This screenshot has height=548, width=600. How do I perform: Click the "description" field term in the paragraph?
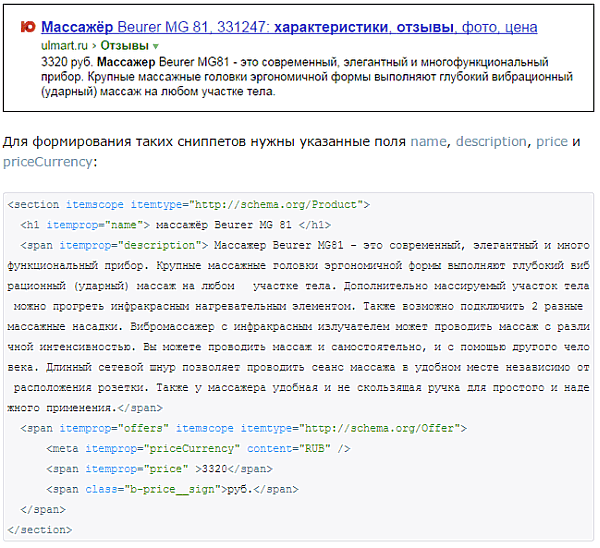click(x=491, y=142)
